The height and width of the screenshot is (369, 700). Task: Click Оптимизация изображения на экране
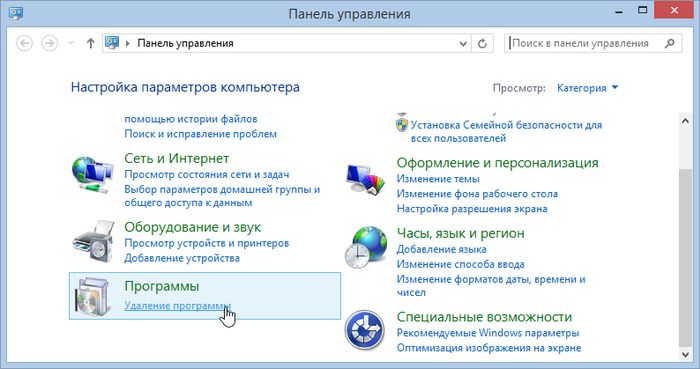click(x=489, y=348)
